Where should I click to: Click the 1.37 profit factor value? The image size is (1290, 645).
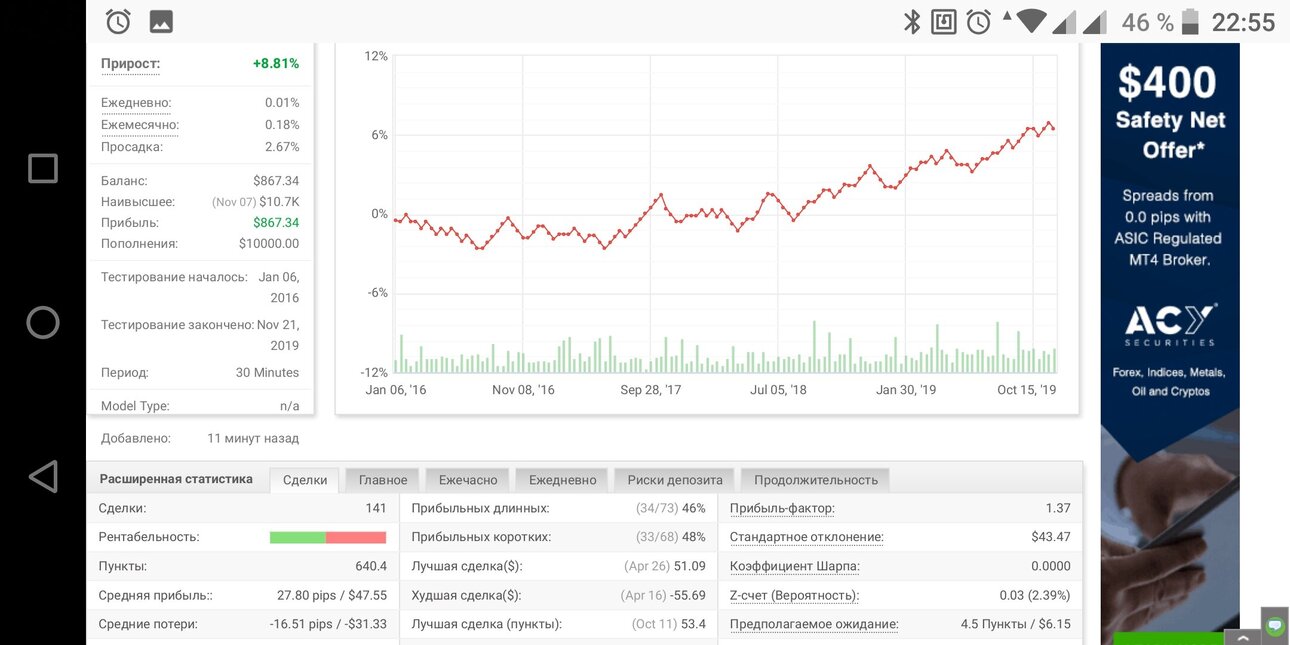(x=1058, y=508)
